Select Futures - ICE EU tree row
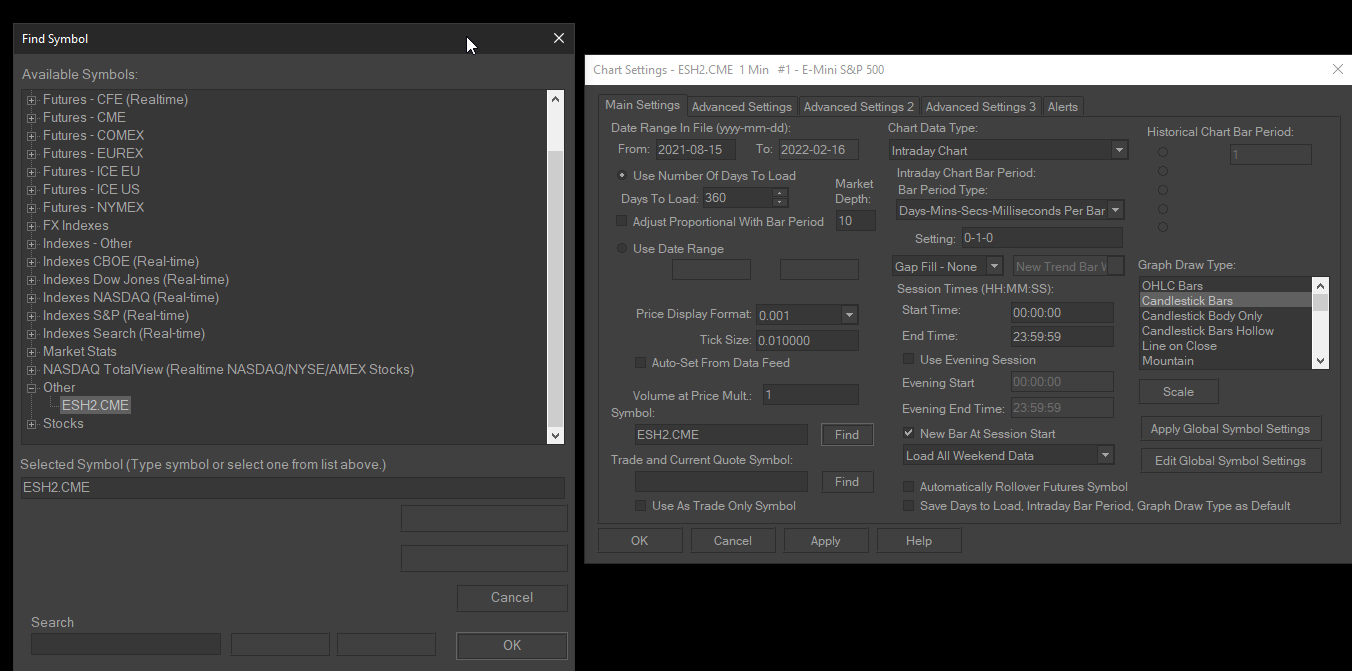The image size is (1352, 671). [x=91, y=171]
